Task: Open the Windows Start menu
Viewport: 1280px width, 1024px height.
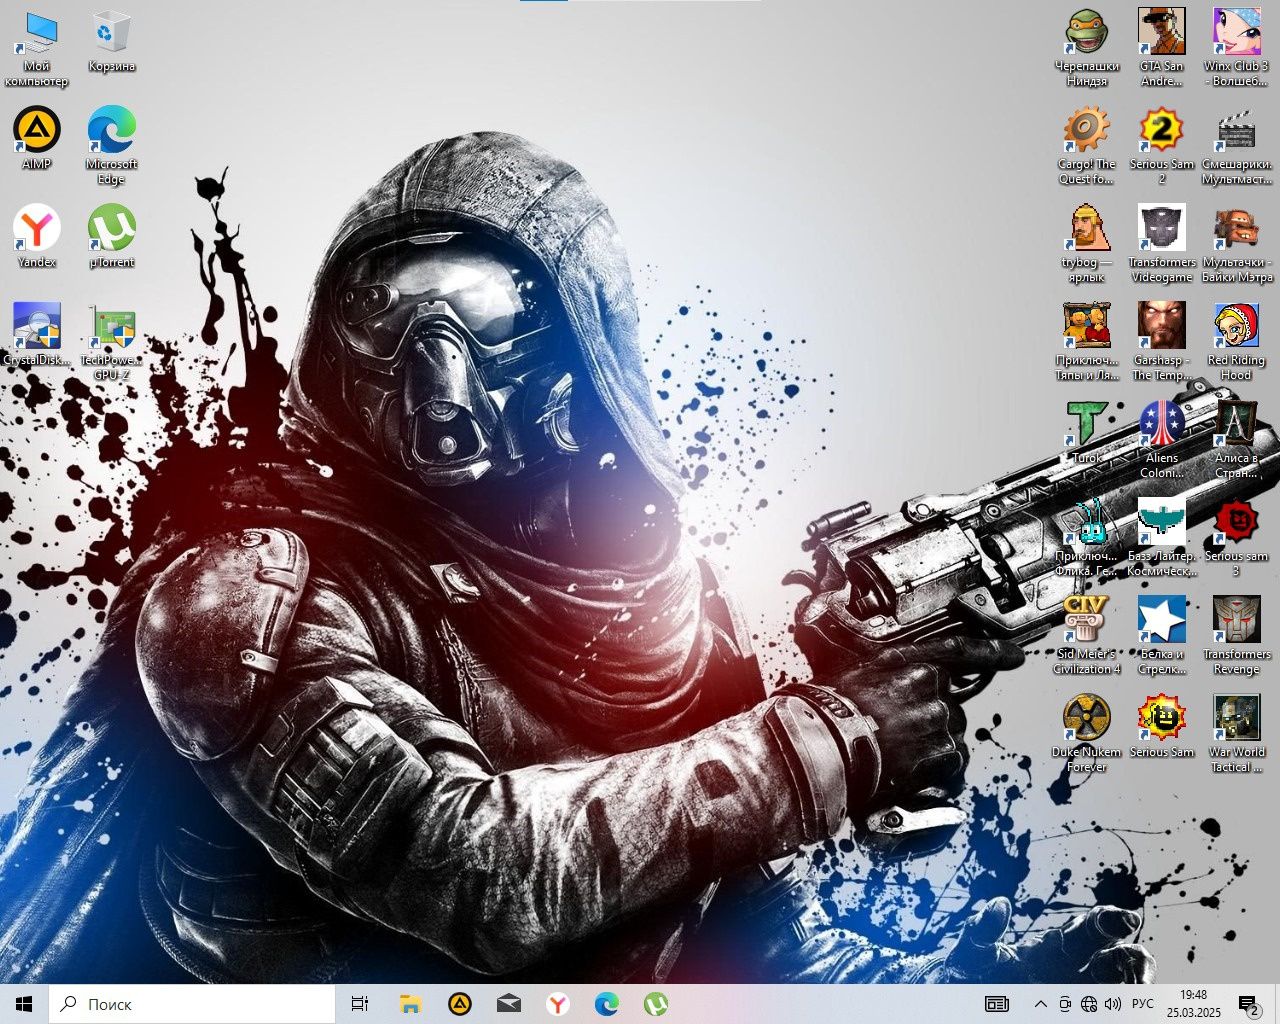Action: (x=24, y=1004)
